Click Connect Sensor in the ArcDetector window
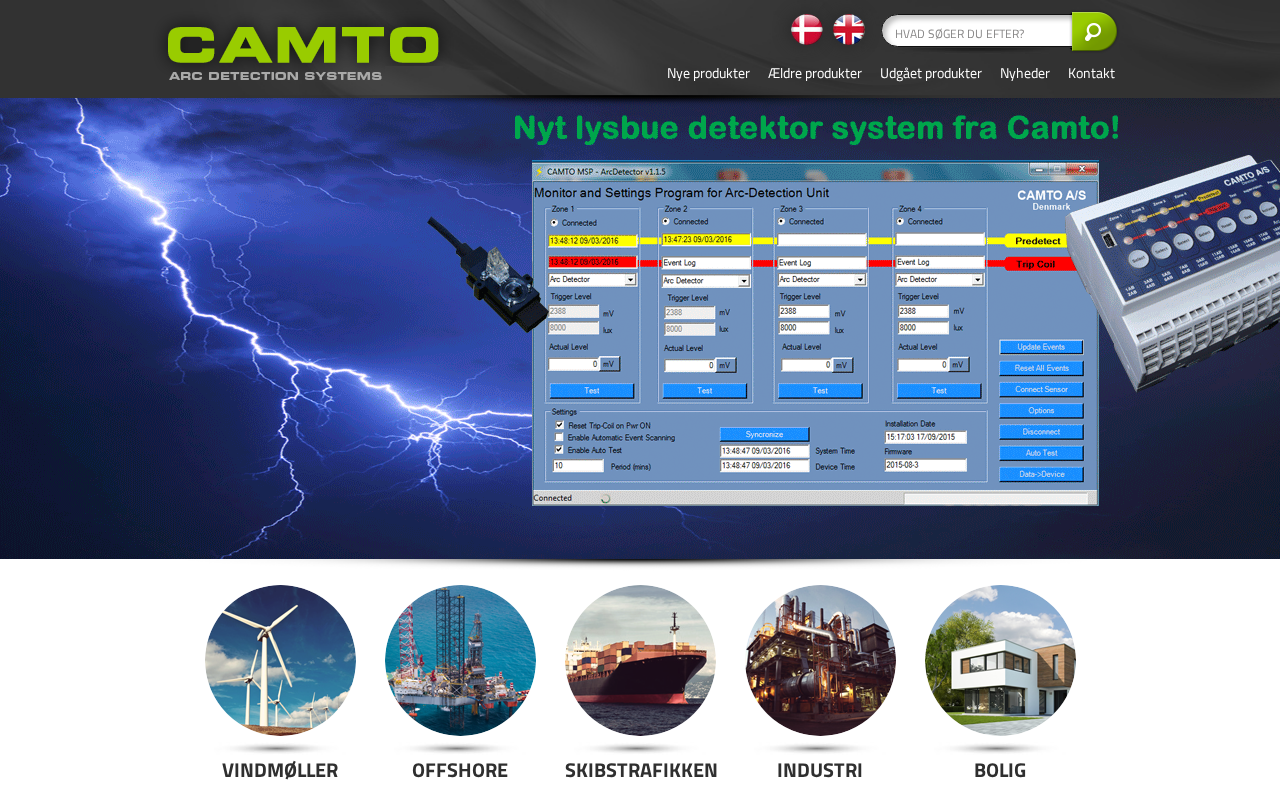The height and width of the screenshot is (800, 1280). [x=1041, y=389]
